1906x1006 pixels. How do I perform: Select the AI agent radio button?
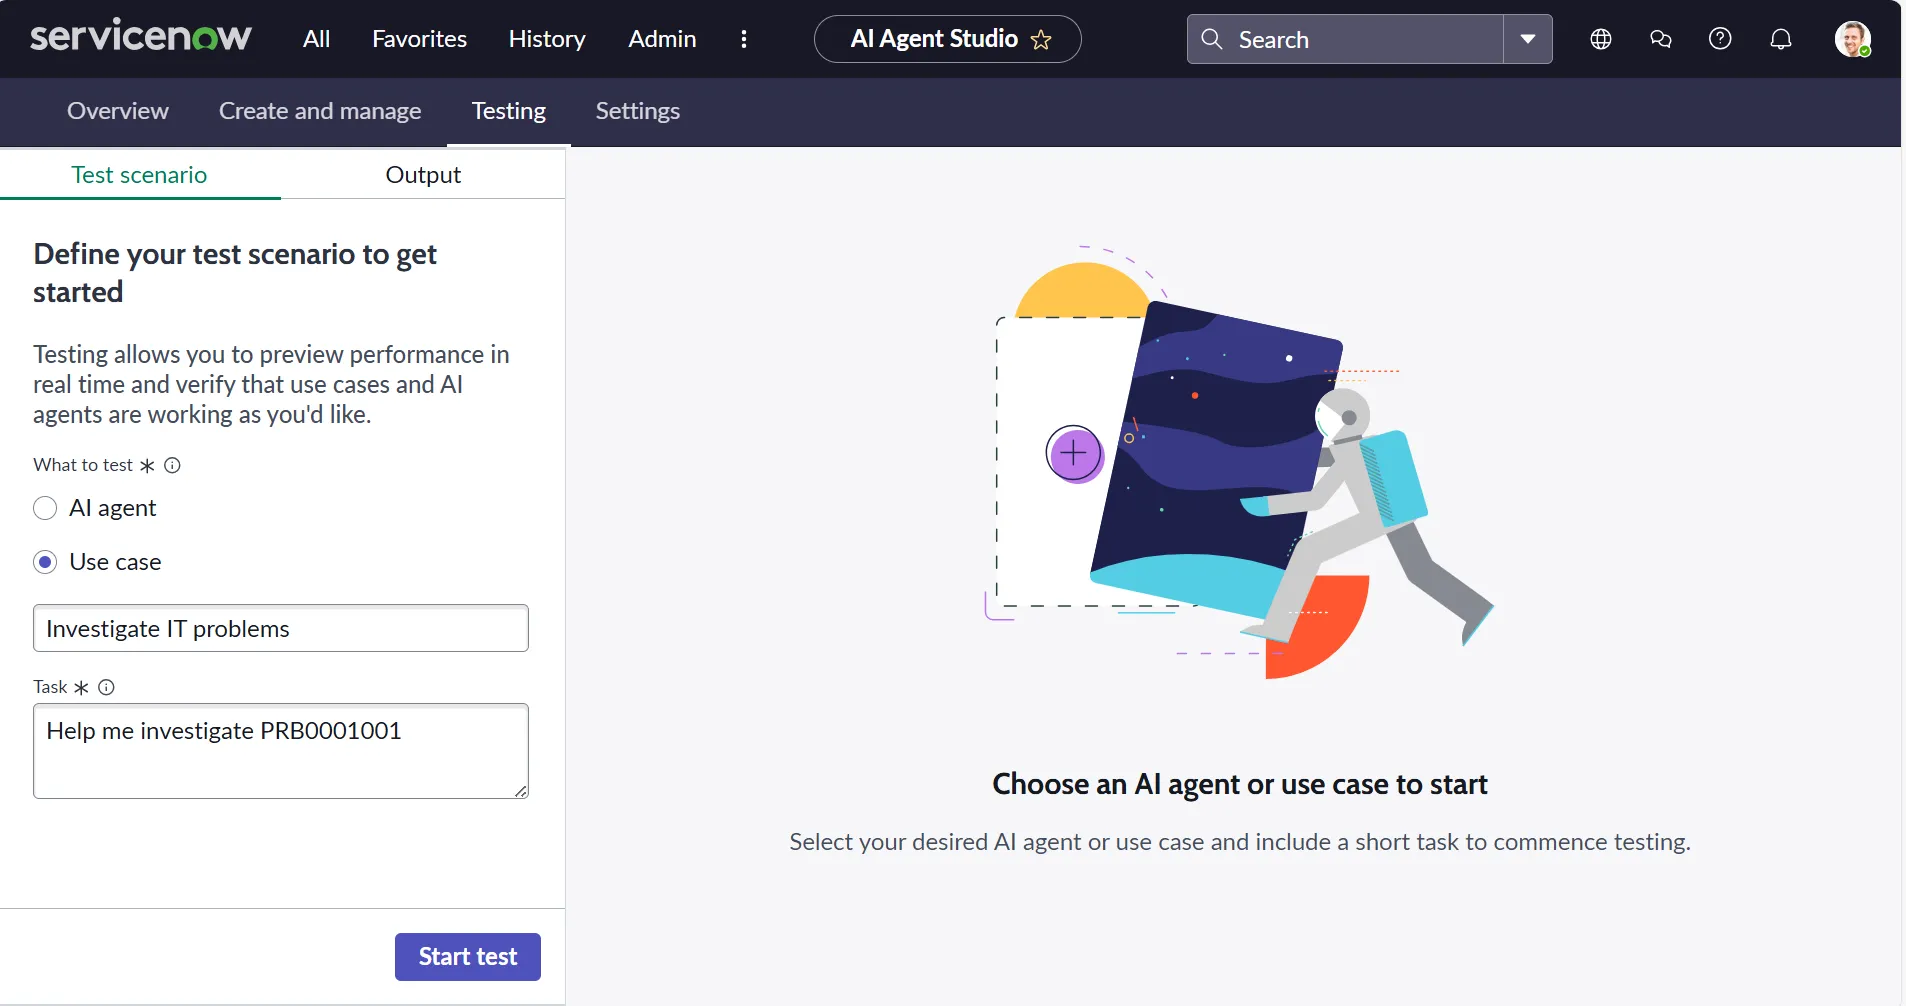(45, 508)
